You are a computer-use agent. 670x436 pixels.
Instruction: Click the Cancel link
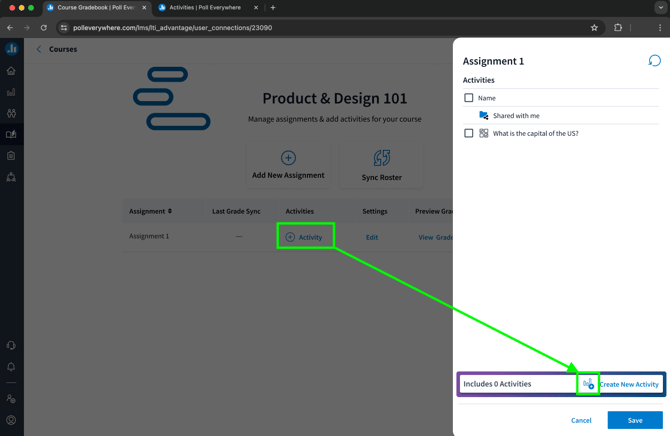coord(581,420)
